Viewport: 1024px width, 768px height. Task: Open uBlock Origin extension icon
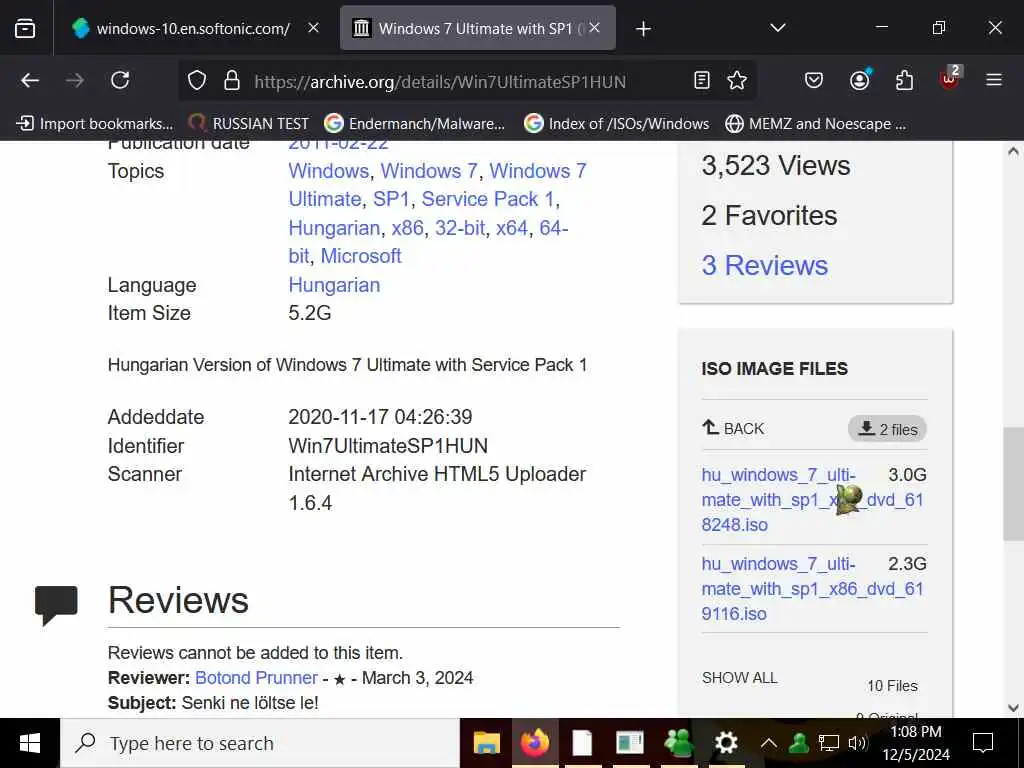click(950, 79)
